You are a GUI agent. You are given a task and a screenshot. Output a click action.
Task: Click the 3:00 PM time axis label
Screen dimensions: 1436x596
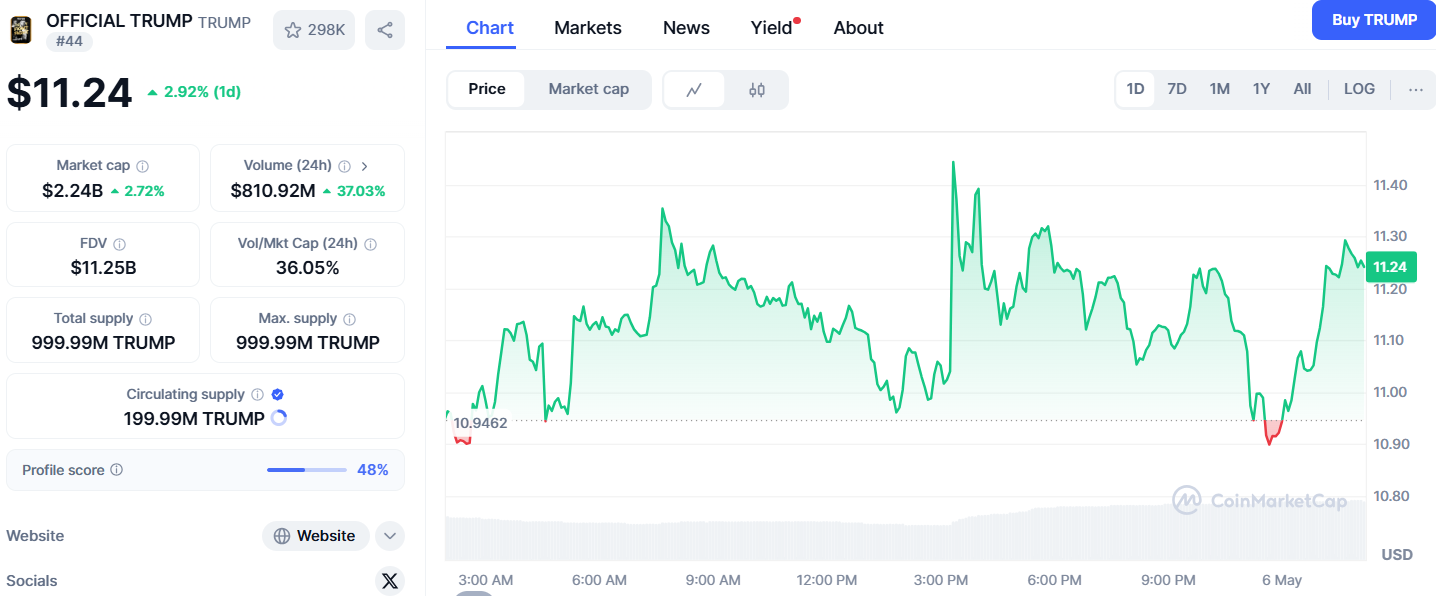940,580
